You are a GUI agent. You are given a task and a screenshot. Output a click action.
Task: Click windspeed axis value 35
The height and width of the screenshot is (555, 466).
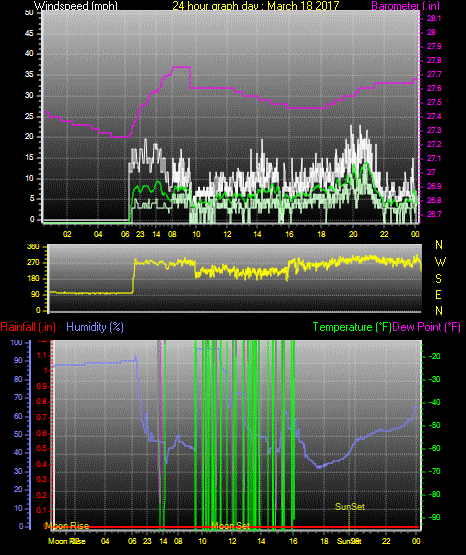pyautogui.click(x=29, y=74)
